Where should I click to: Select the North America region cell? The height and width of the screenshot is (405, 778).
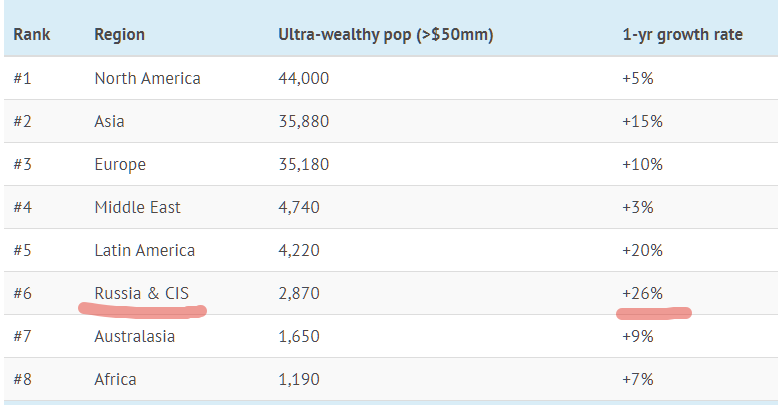pyautogui.click(x=147, y=78)
